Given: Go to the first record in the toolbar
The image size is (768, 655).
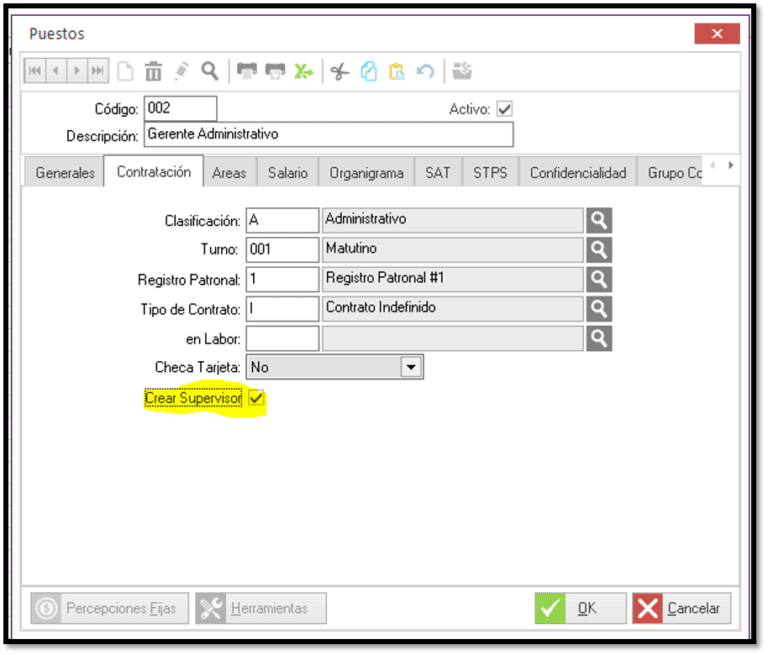Looking at the screenshot, I should pyautogui.click(x=35, y=71).
